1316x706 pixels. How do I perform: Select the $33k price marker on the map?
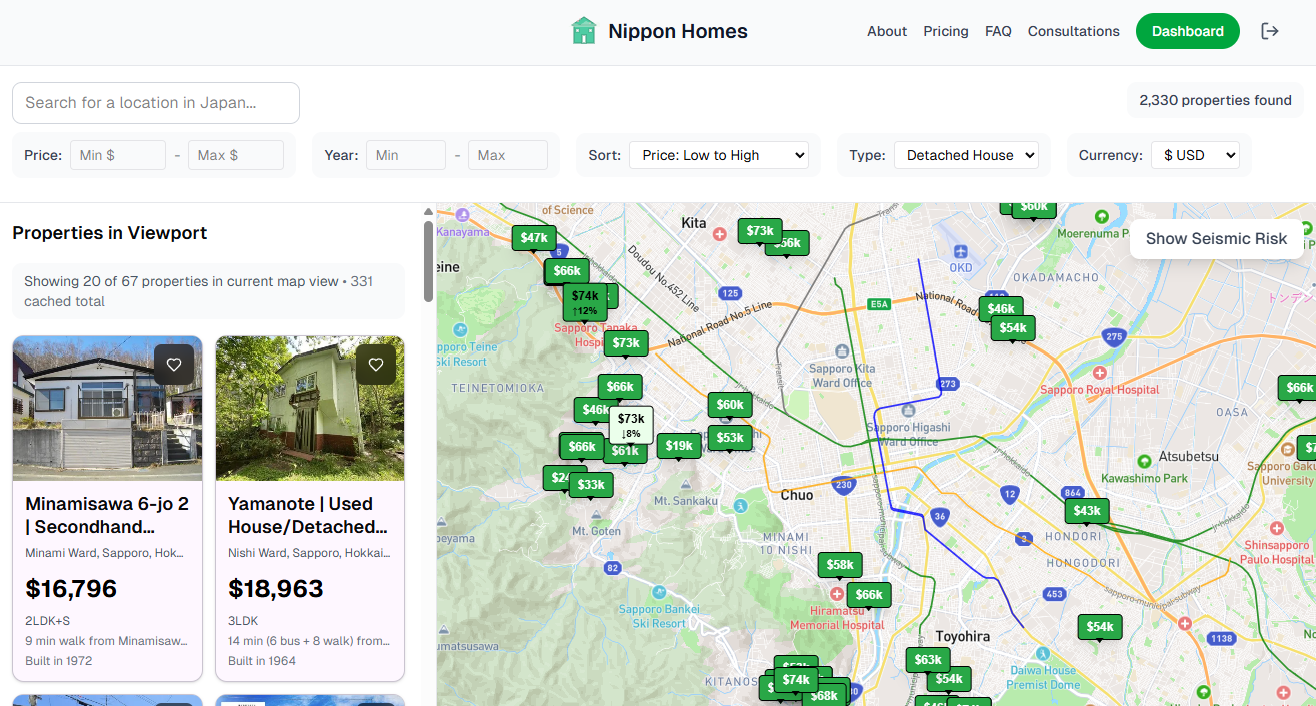pyautogui.click(x=590, y=484)
